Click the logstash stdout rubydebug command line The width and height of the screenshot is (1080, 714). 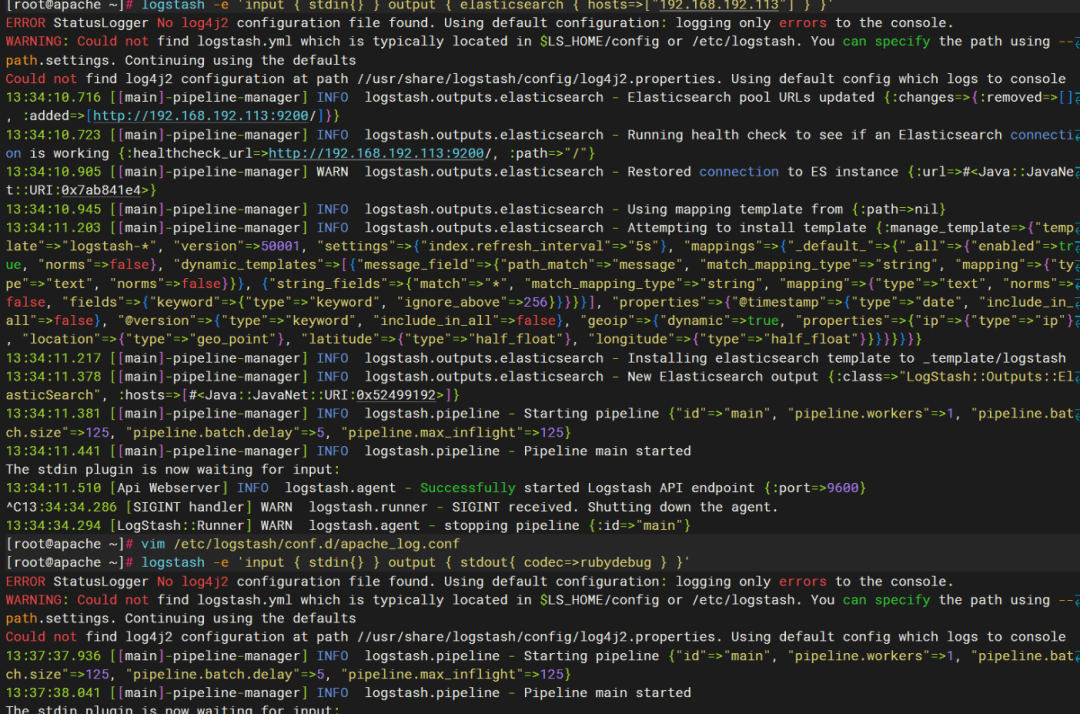coord(415,563)
